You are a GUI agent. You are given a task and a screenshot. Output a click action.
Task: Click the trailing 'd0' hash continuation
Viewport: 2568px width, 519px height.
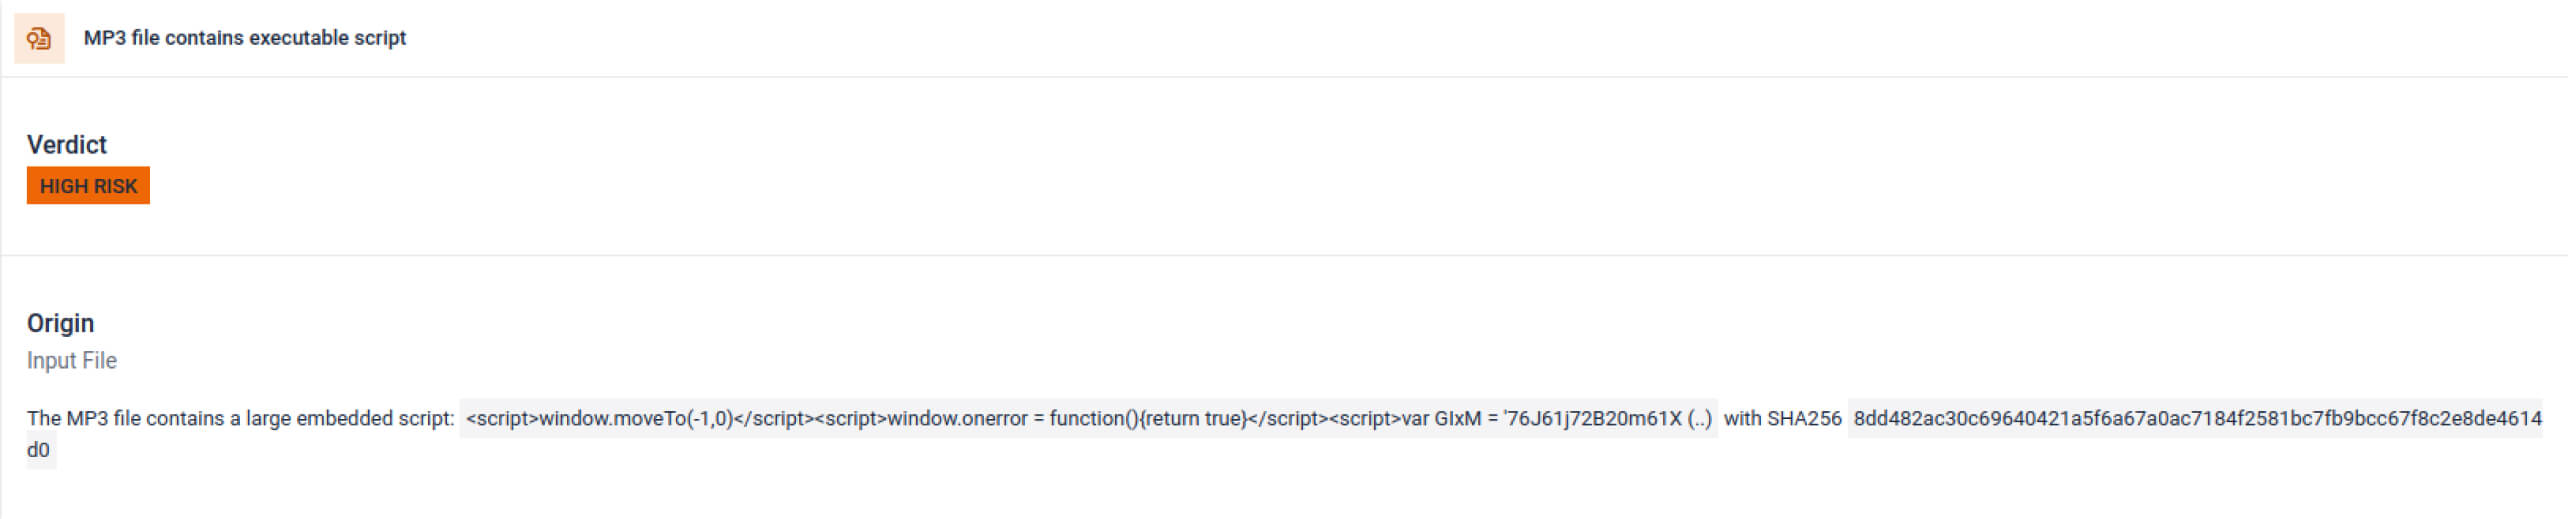pos(38,450)
